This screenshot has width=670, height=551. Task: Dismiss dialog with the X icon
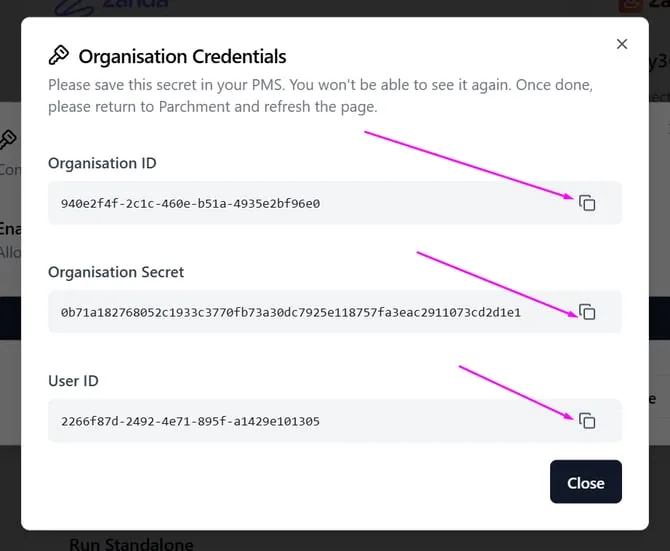click(x=622, y=44)
